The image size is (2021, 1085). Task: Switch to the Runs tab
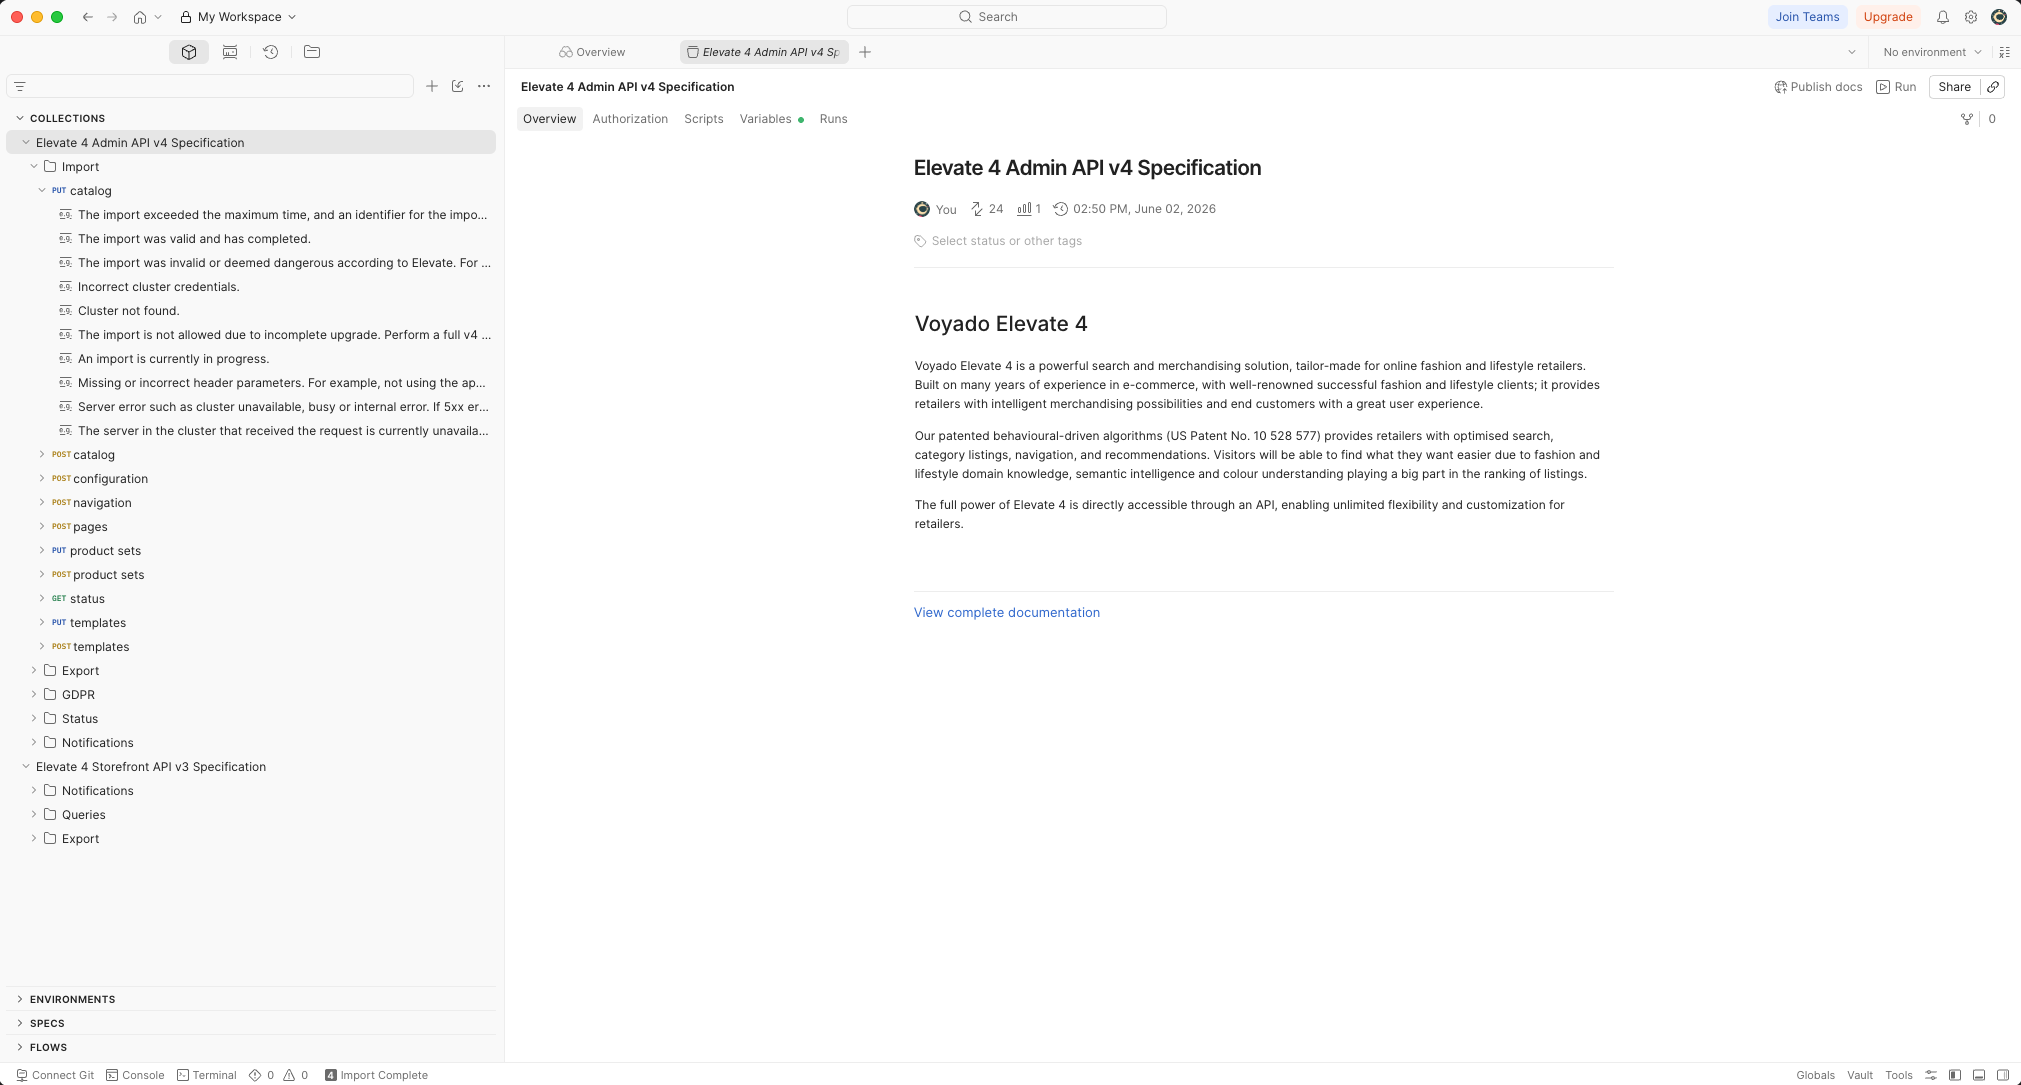[x=833, y=119]
